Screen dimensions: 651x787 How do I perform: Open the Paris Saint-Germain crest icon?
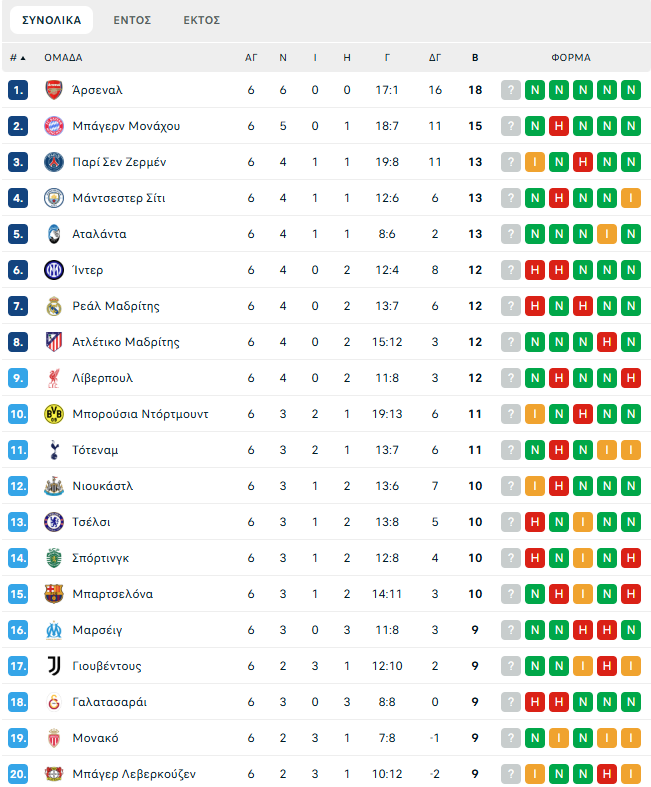(x=54, y=162)
